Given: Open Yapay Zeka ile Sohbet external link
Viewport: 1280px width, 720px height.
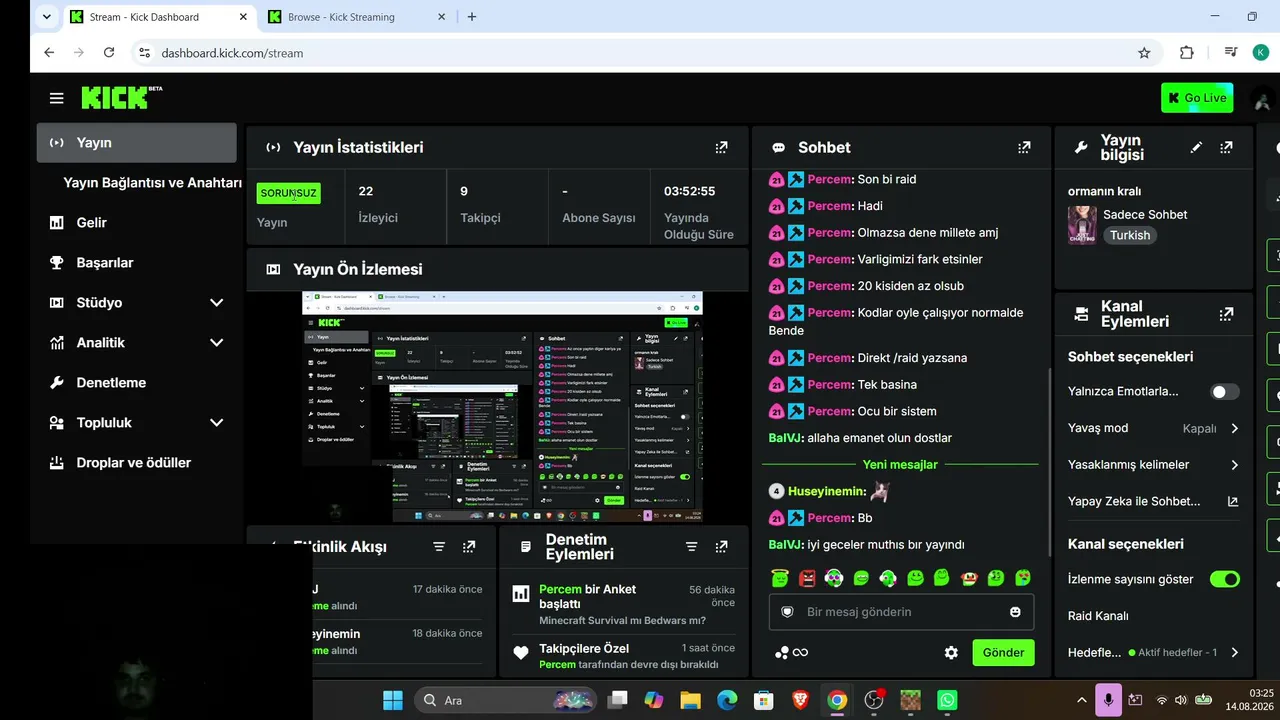Looking at the screenshot, I should coord(1233,502).
